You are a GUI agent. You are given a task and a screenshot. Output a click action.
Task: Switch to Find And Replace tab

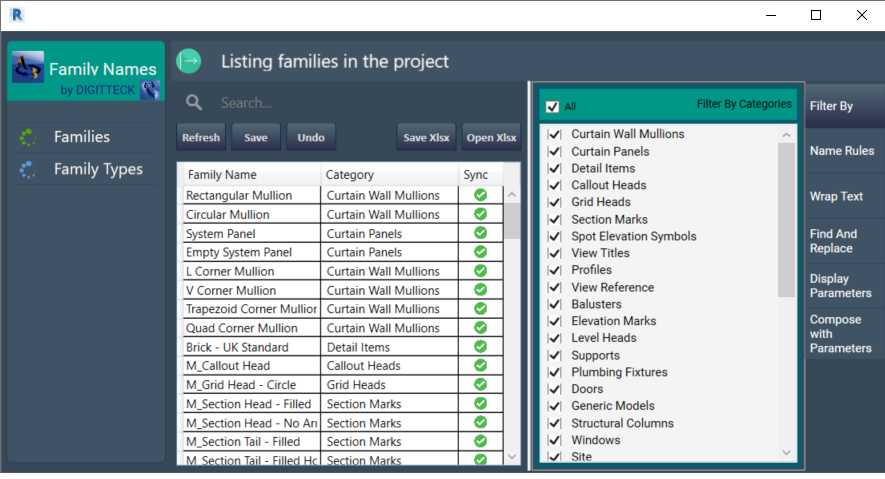[x=834, y=241]
